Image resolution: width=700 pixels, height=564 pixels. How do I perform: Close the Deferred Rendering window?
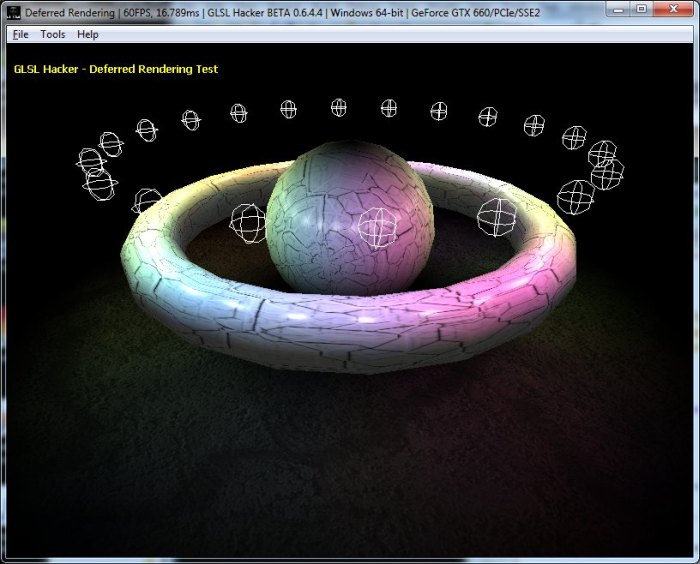[674, 9]
